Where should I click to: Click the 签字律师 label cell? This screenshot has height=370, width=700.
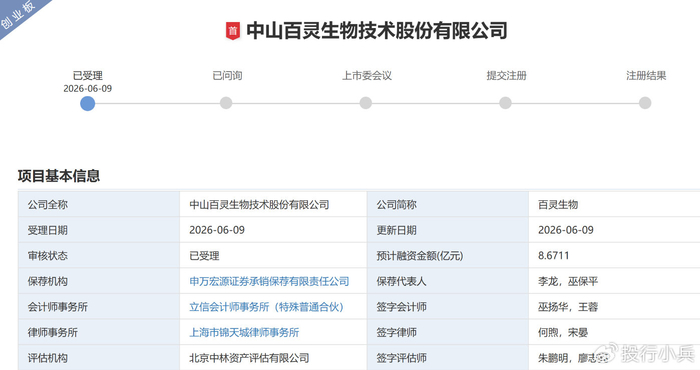[448, 333]
